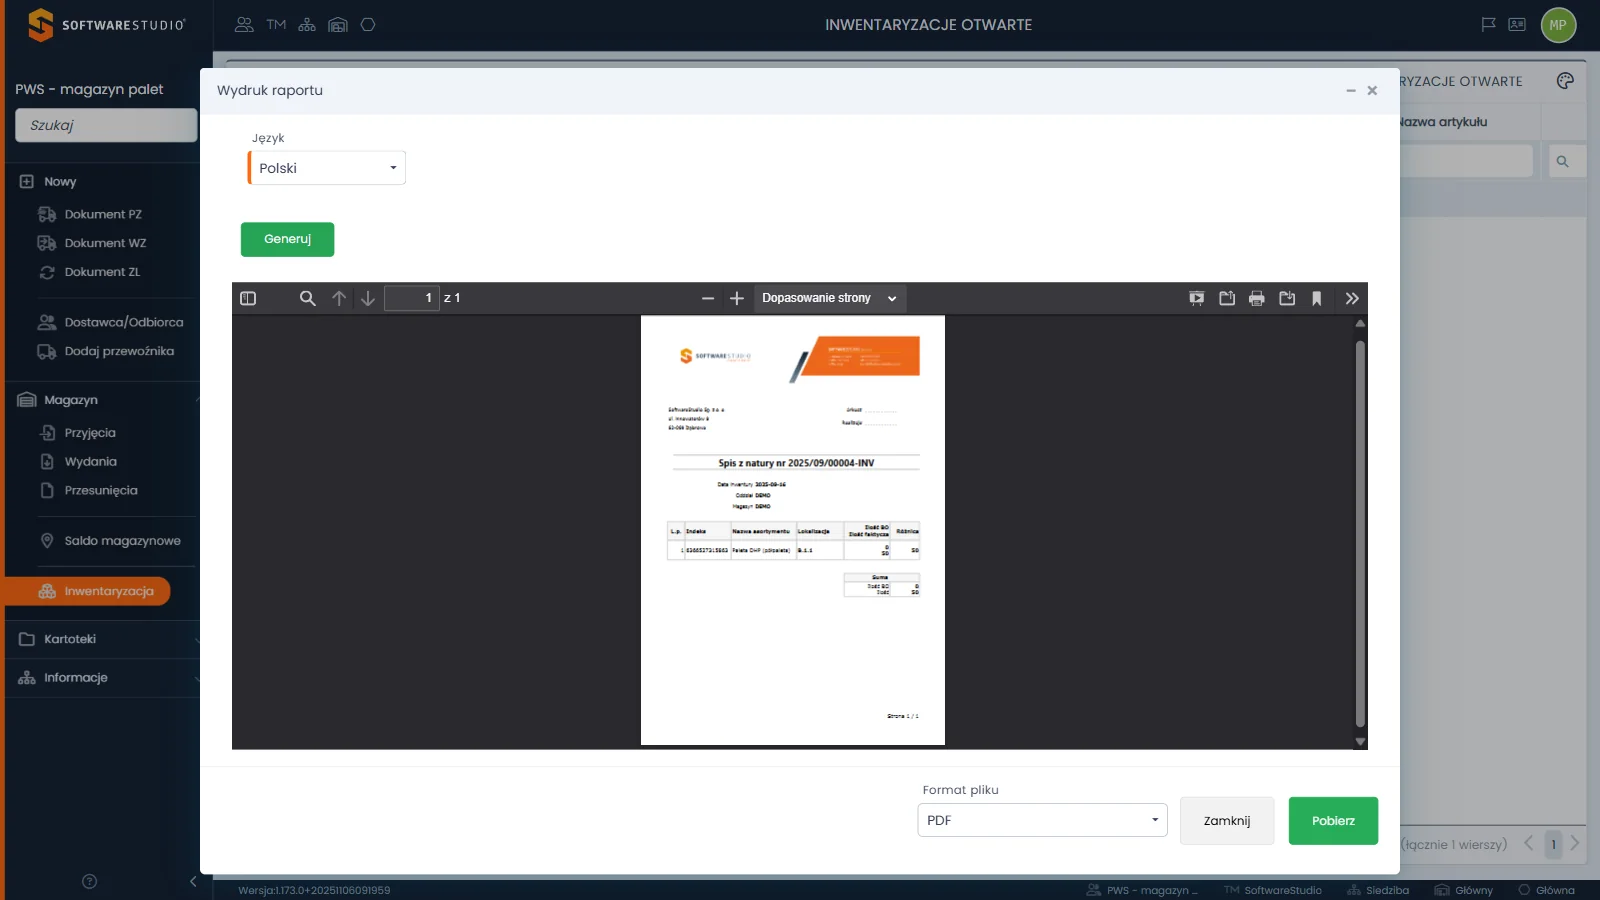Go to previous page in PDF viewer

(x=339, y=298)
